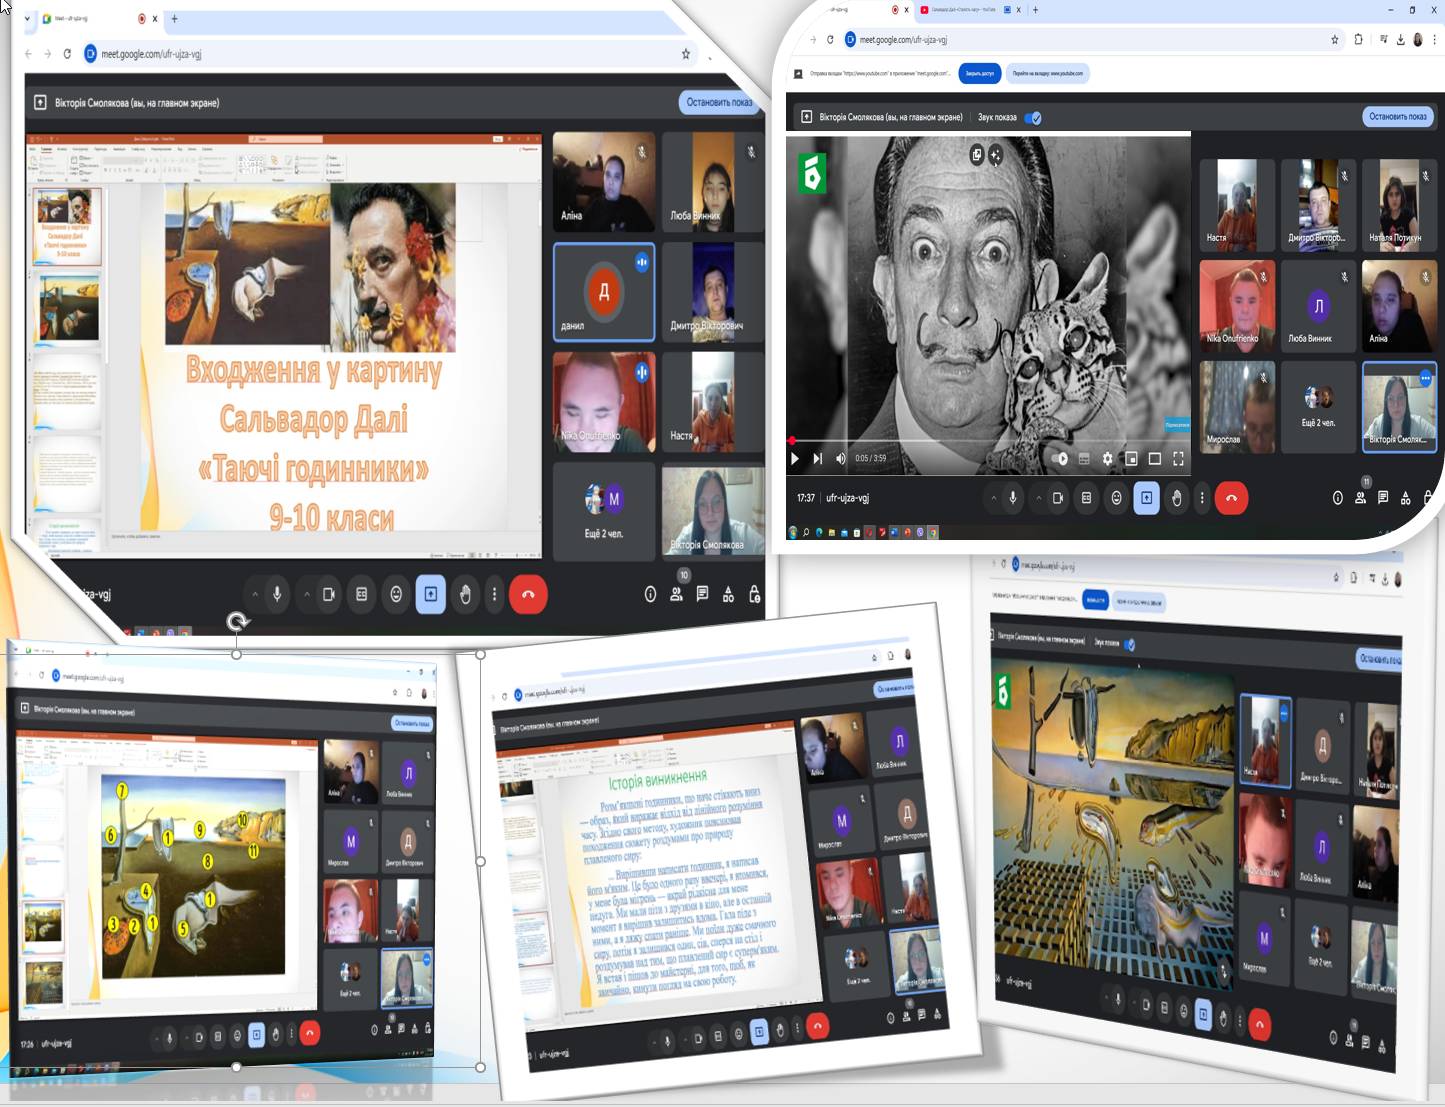
Task: Enter YouTube fullscreen mode
Action: 1178,459
